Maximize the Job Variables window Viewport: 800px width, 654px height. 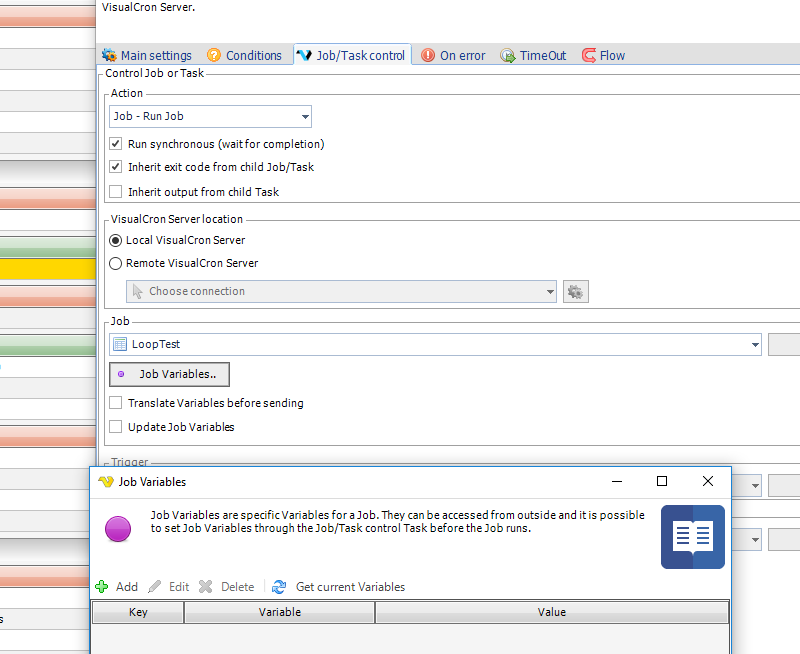pos(662,481)
